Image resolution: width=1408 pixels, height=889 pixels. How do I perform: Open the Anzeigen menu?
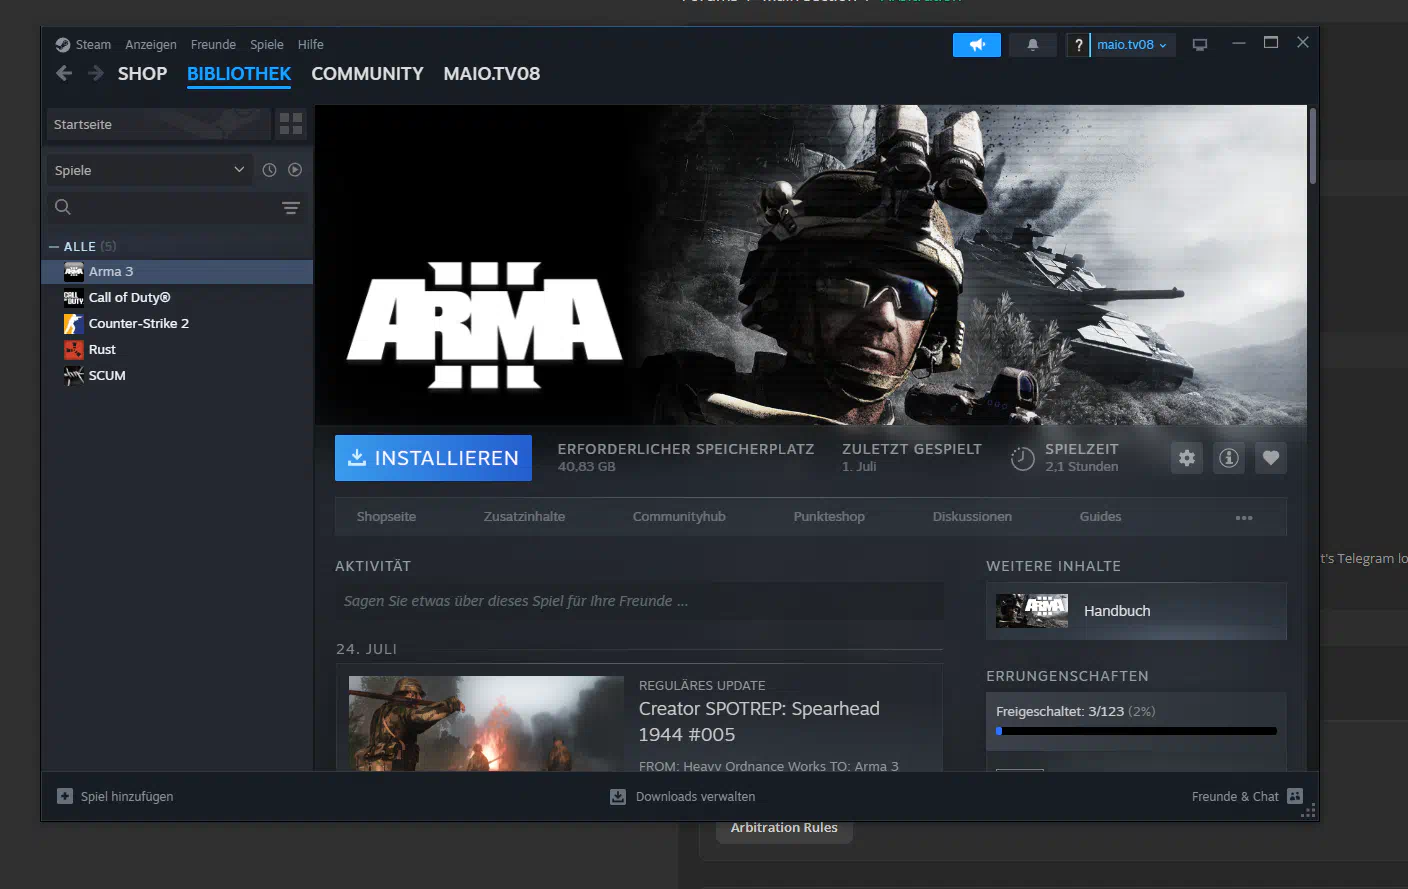pos(151,45)
